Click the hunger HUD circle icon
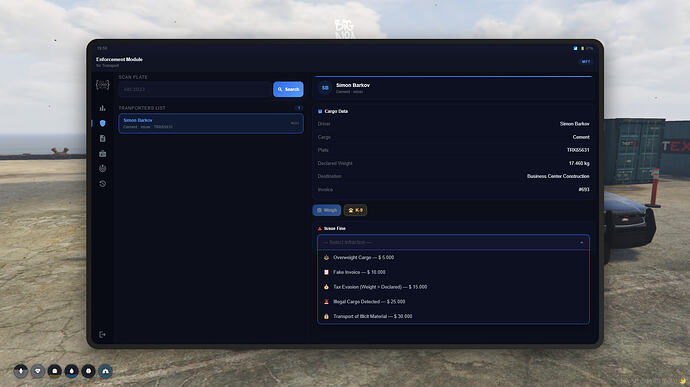Image resolution: width=690 pixels, height=387 pixels. coord(55,371)
